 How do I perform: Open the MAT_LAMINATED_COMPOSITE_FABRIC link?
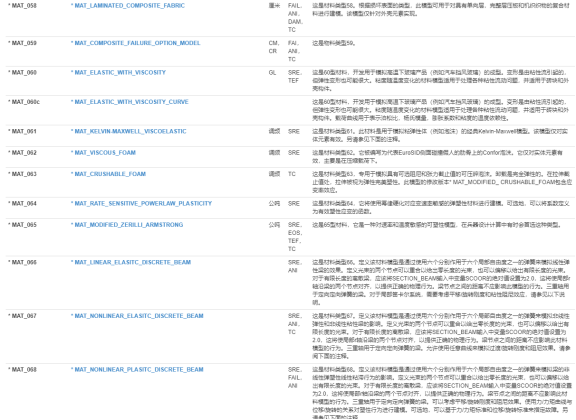pyautogui.click(x=128, y=6)
